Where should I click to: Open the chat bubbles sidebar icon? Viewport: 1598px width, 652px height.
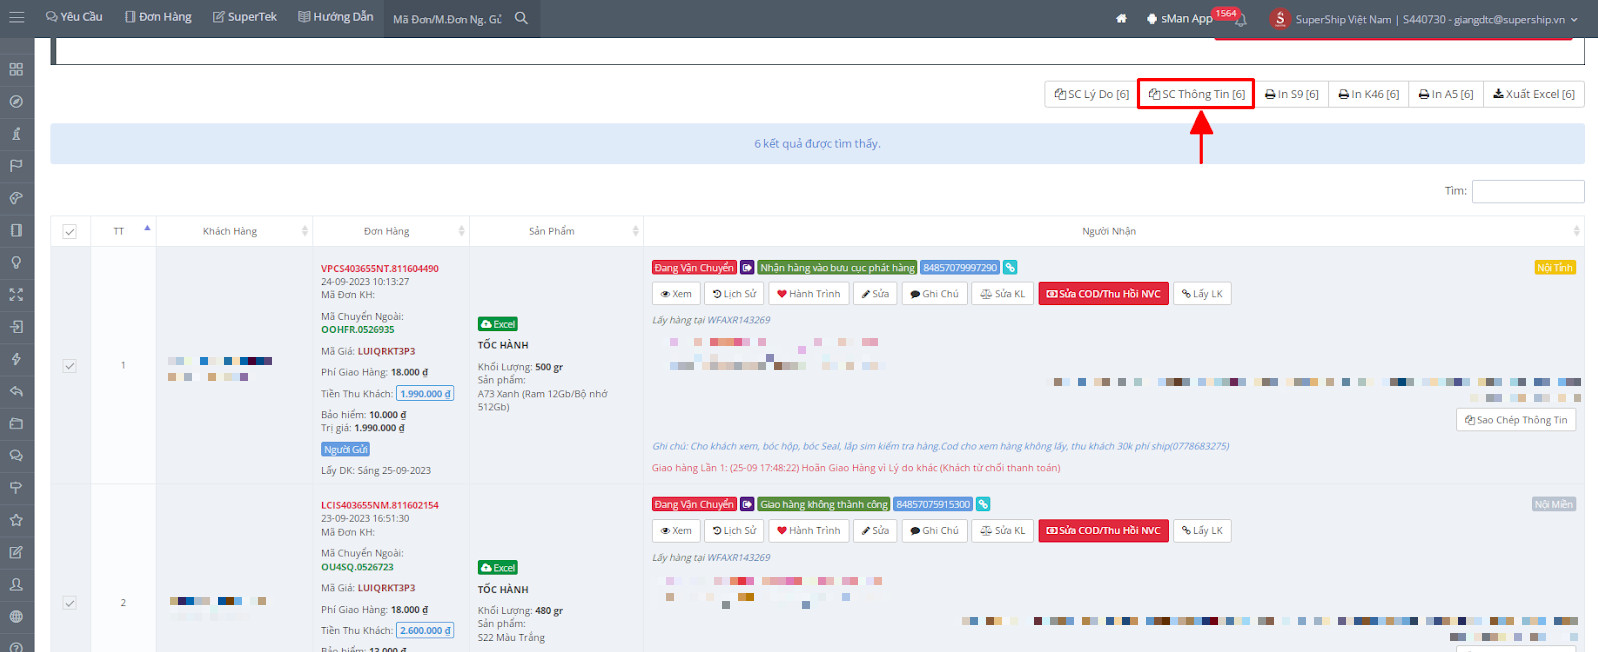(x=16, y=455)
